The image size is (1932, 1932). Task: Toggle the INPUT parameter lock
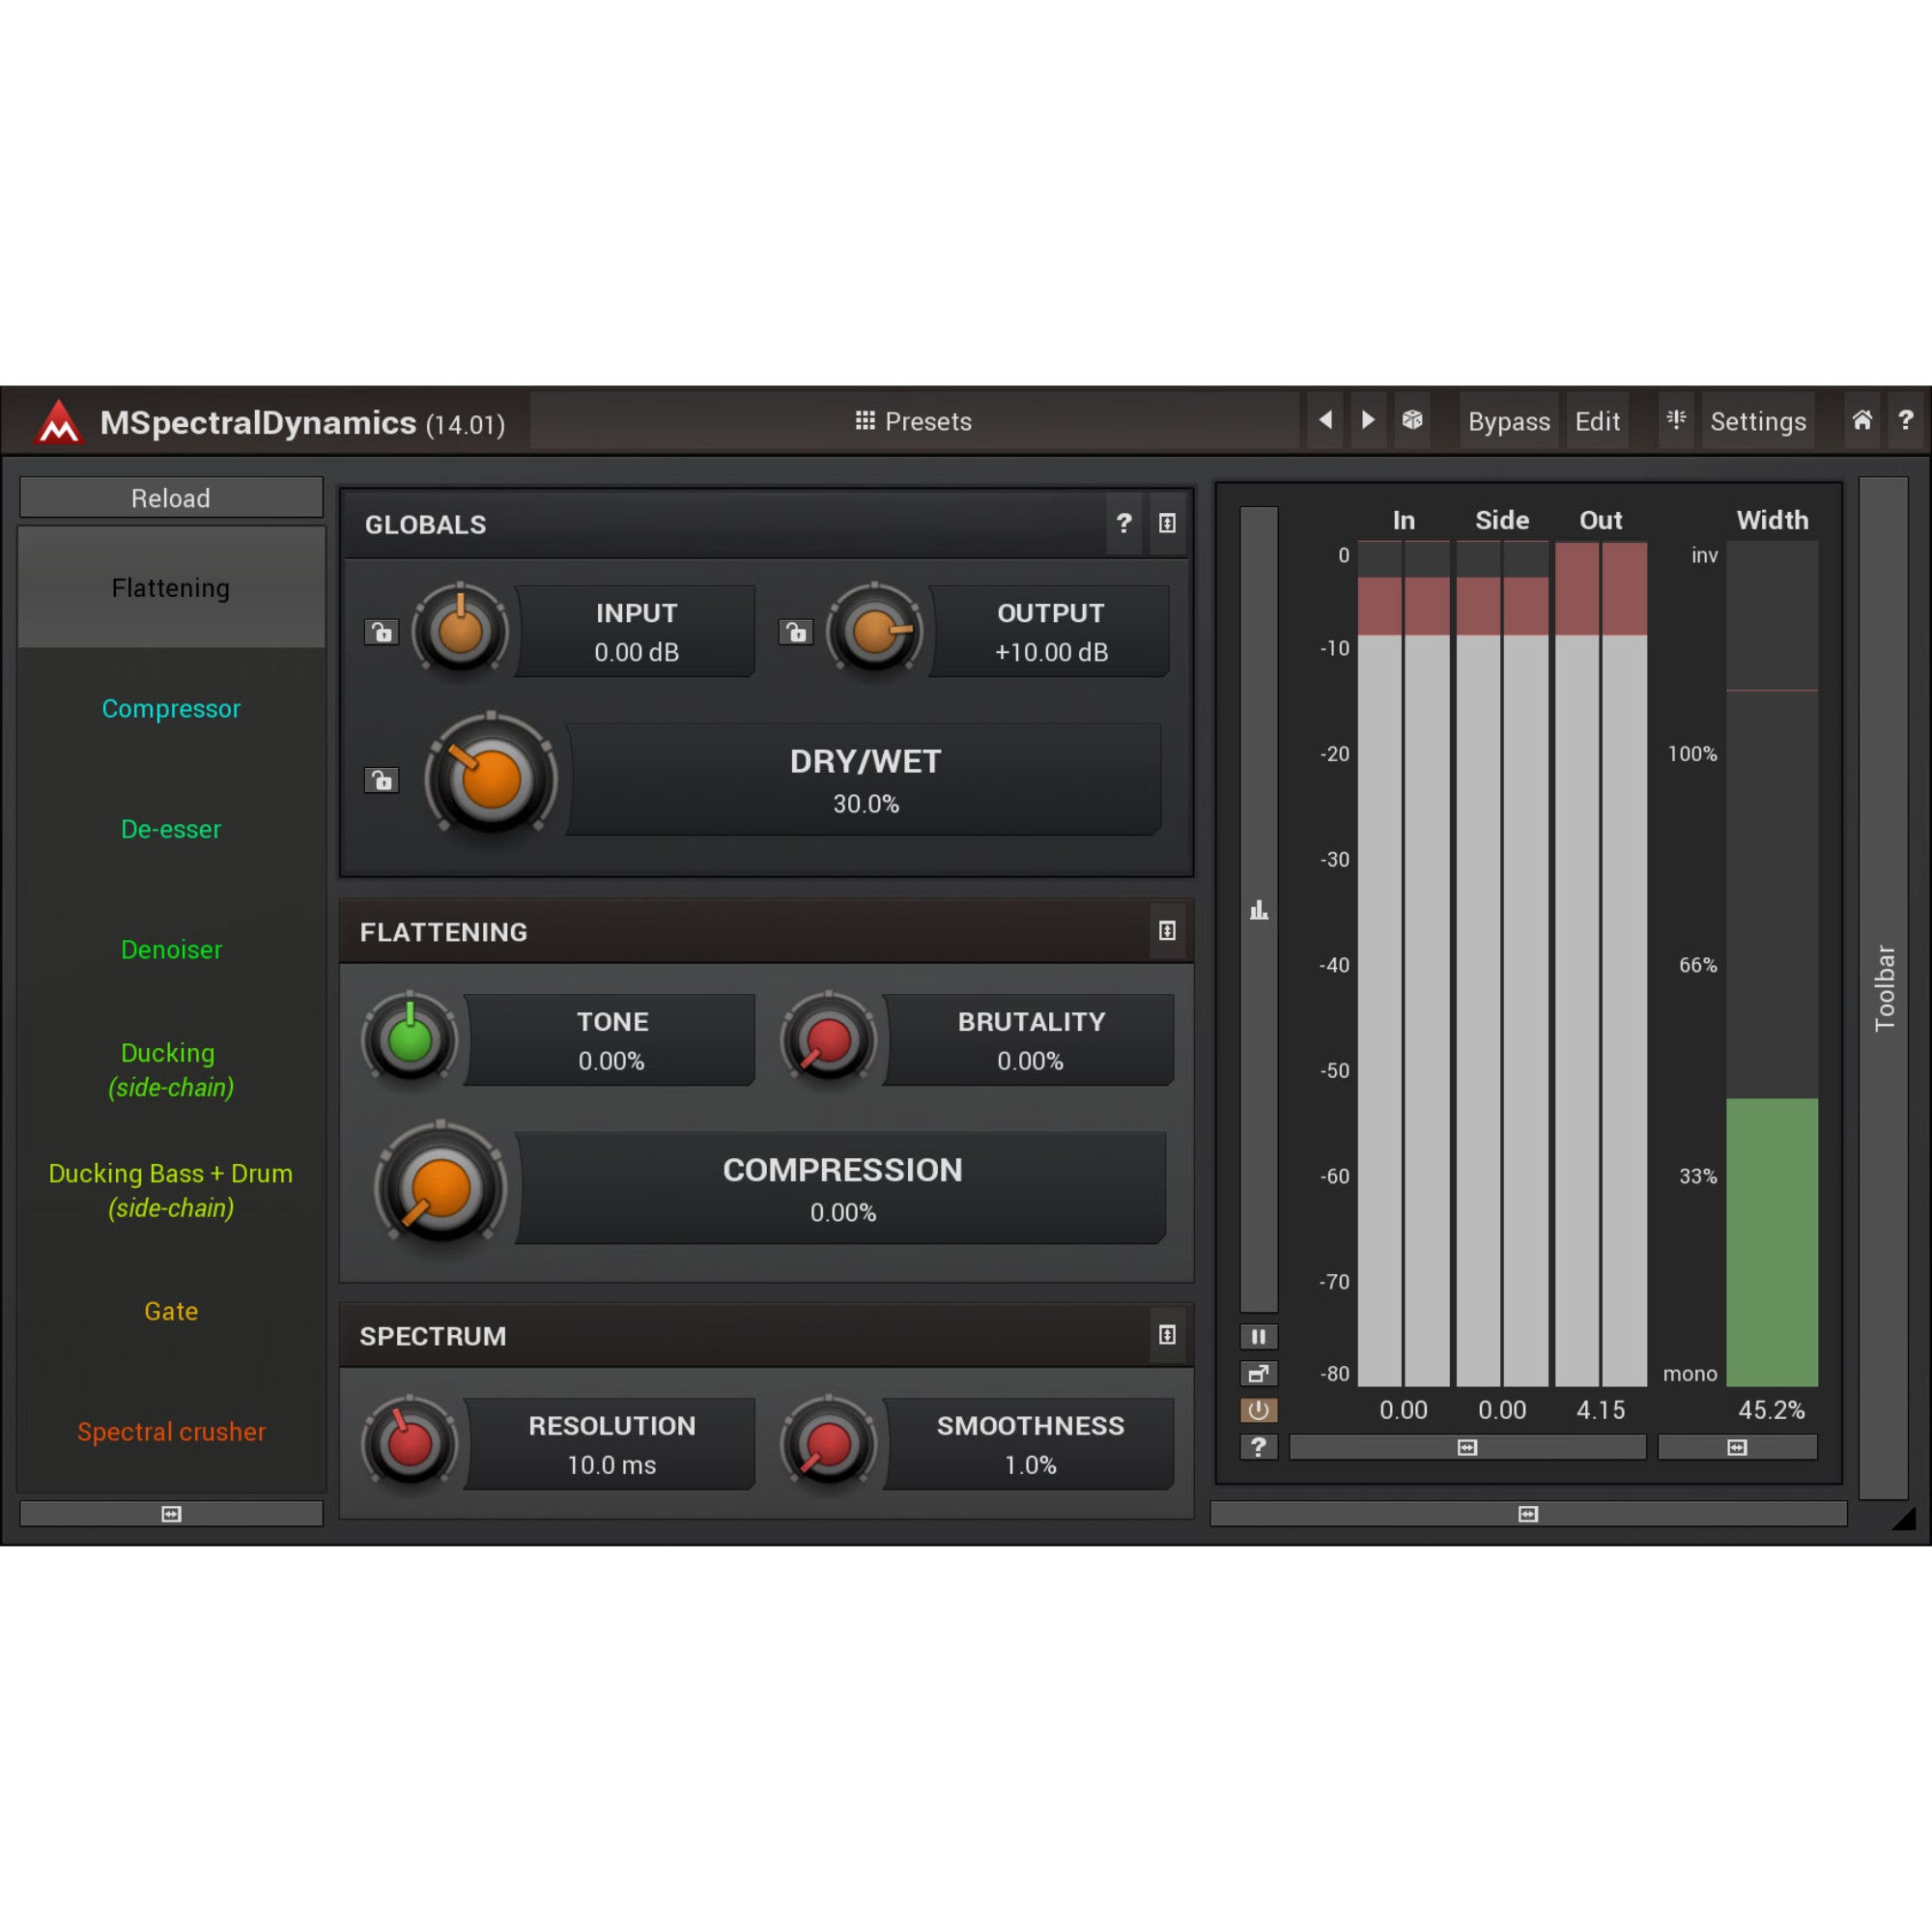(x=381, y=632)
